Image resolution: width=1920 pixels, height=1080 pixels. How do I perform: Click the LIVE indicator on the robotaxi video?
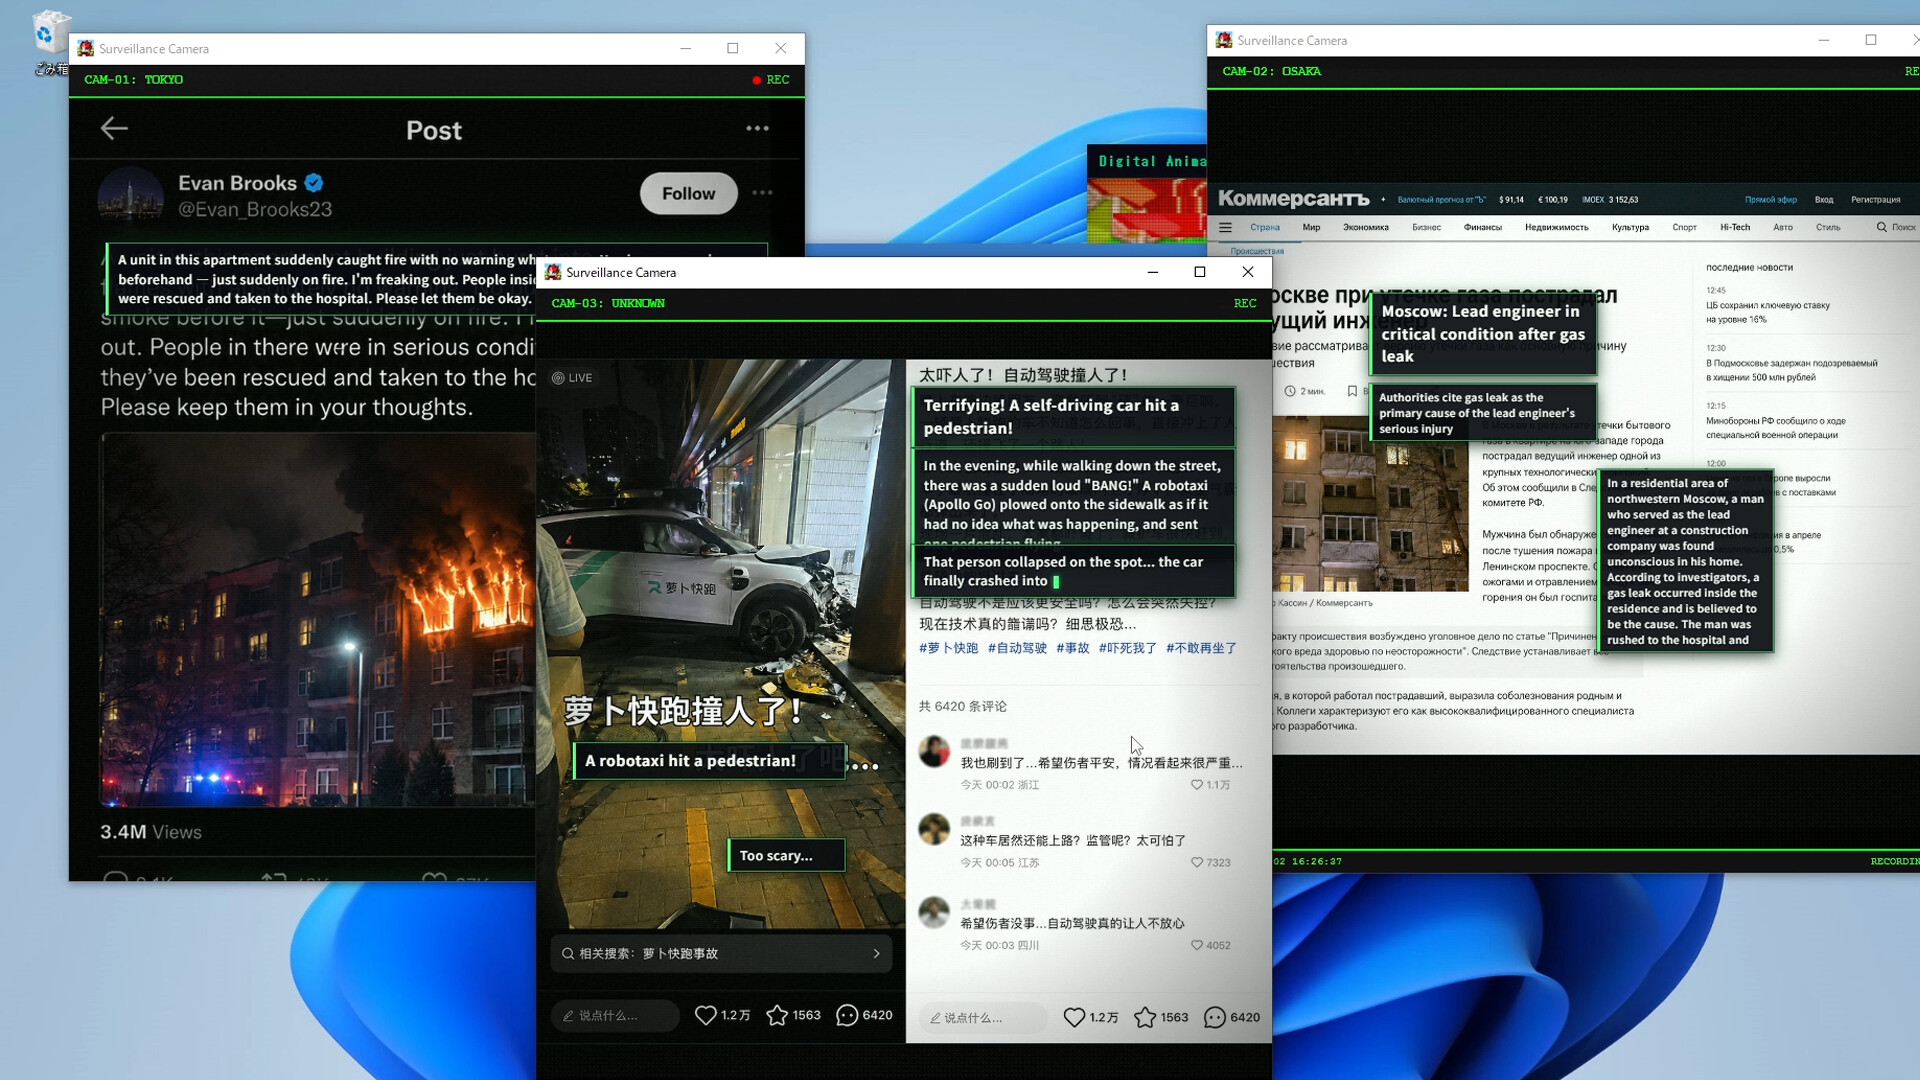coord(572,378)
